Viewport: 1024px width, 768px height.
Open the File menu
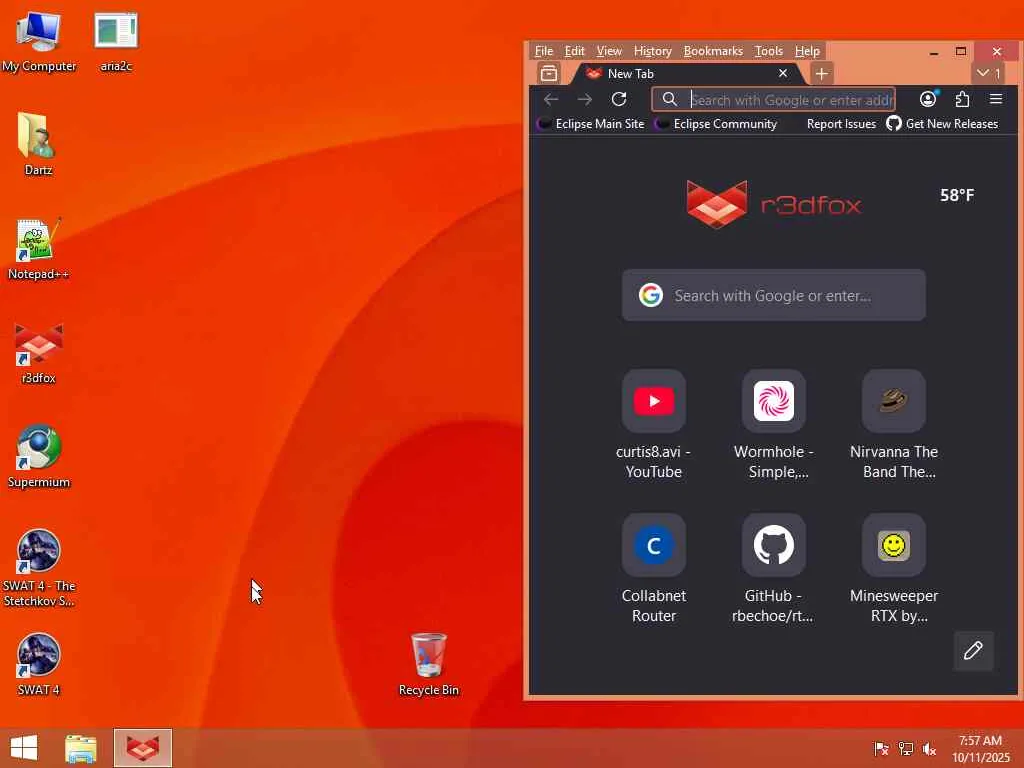[543, 51]
